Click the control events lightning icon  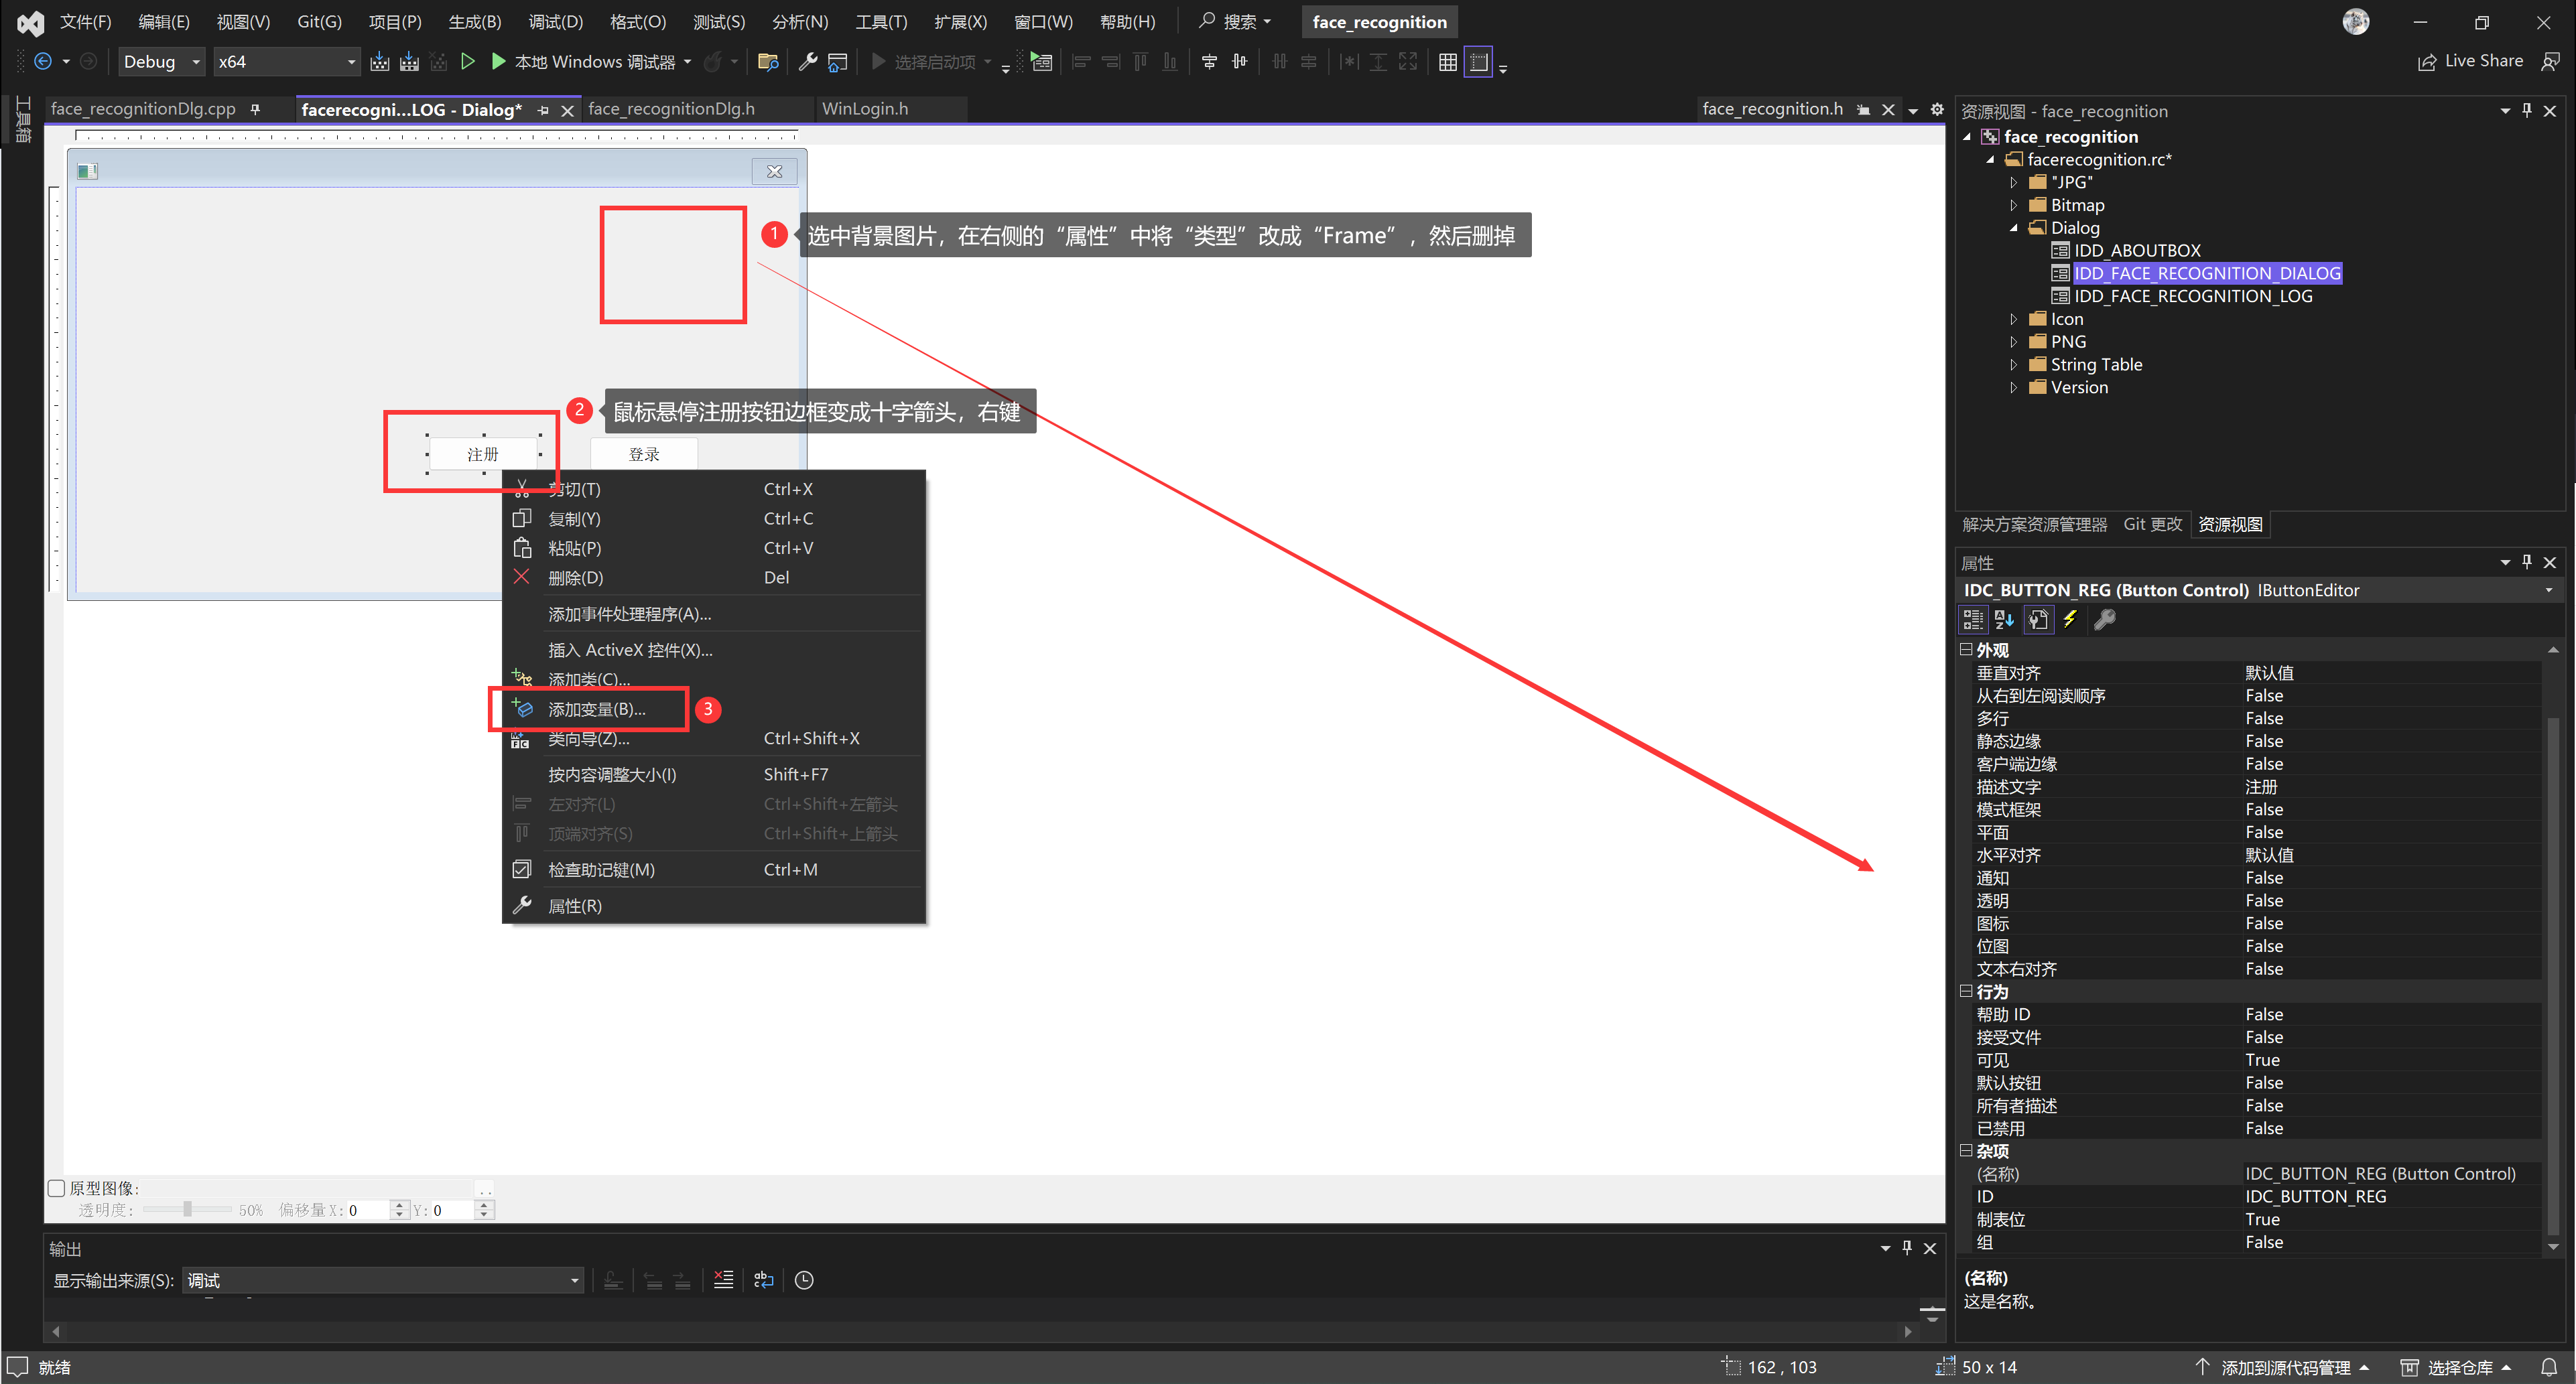[x=2070, y=620]
